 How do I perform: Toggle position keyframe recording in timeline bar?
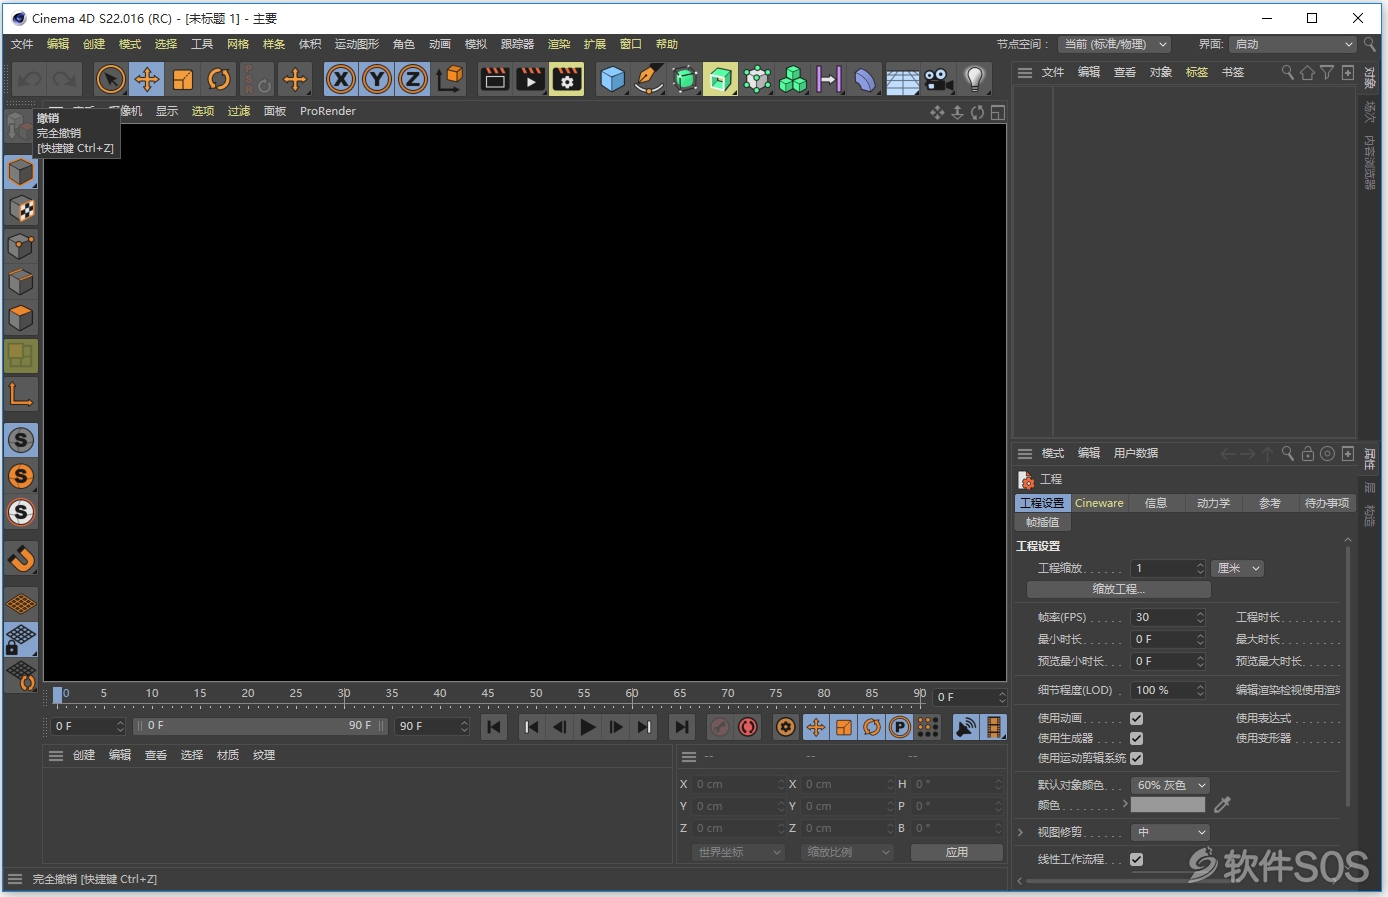[x=816, y=727]
